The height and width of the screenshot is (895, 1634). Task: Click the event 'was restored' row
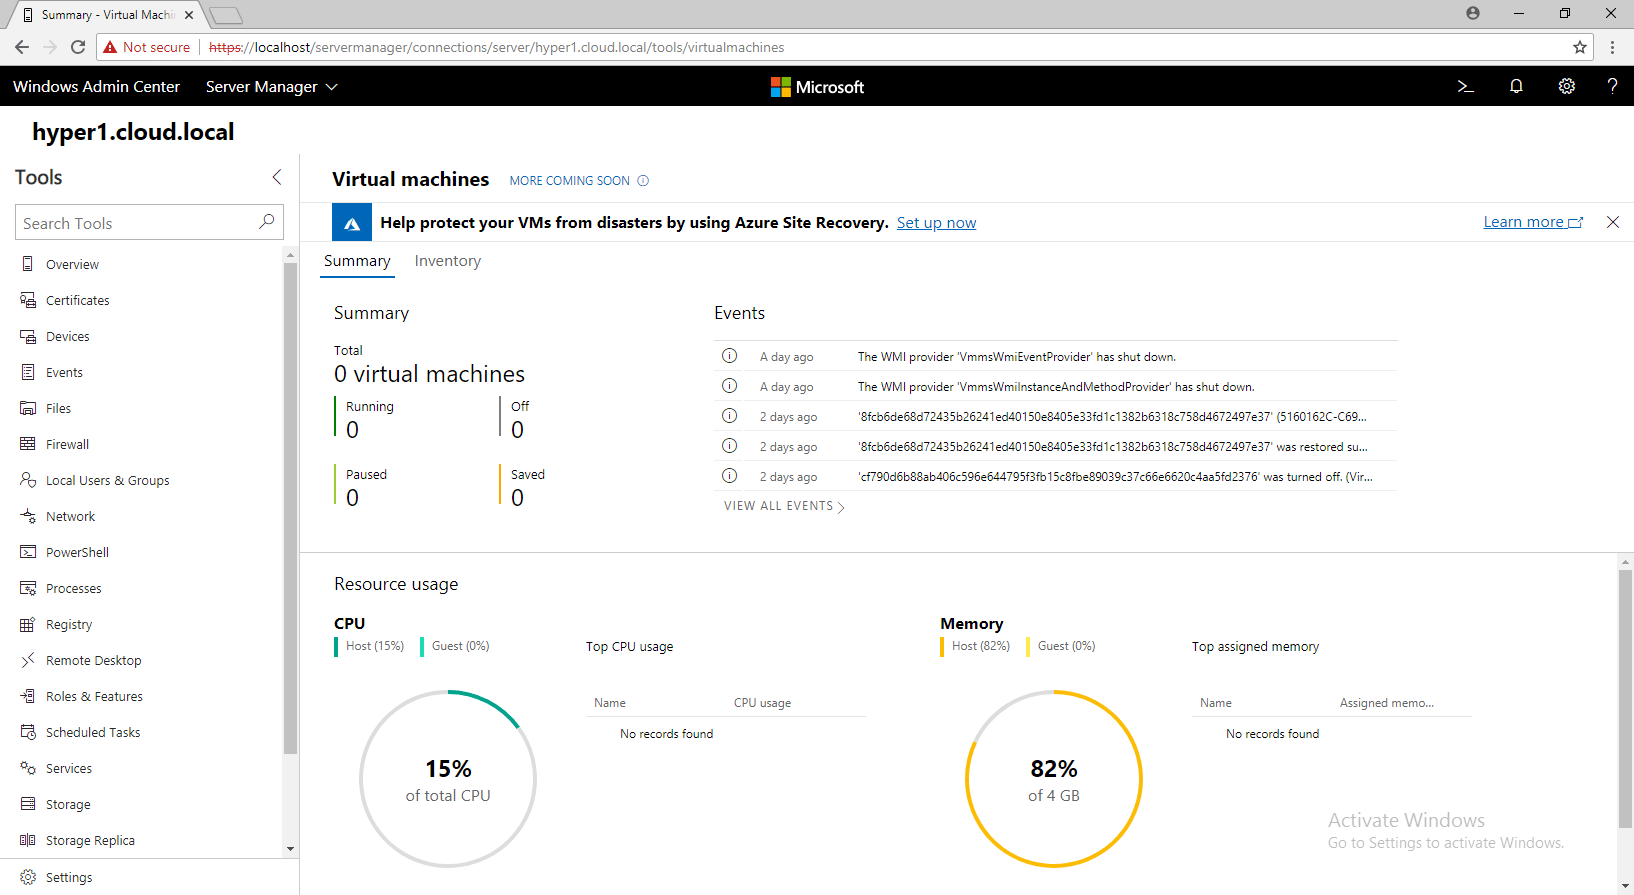pyautogui.click(x=1055, y=446)
